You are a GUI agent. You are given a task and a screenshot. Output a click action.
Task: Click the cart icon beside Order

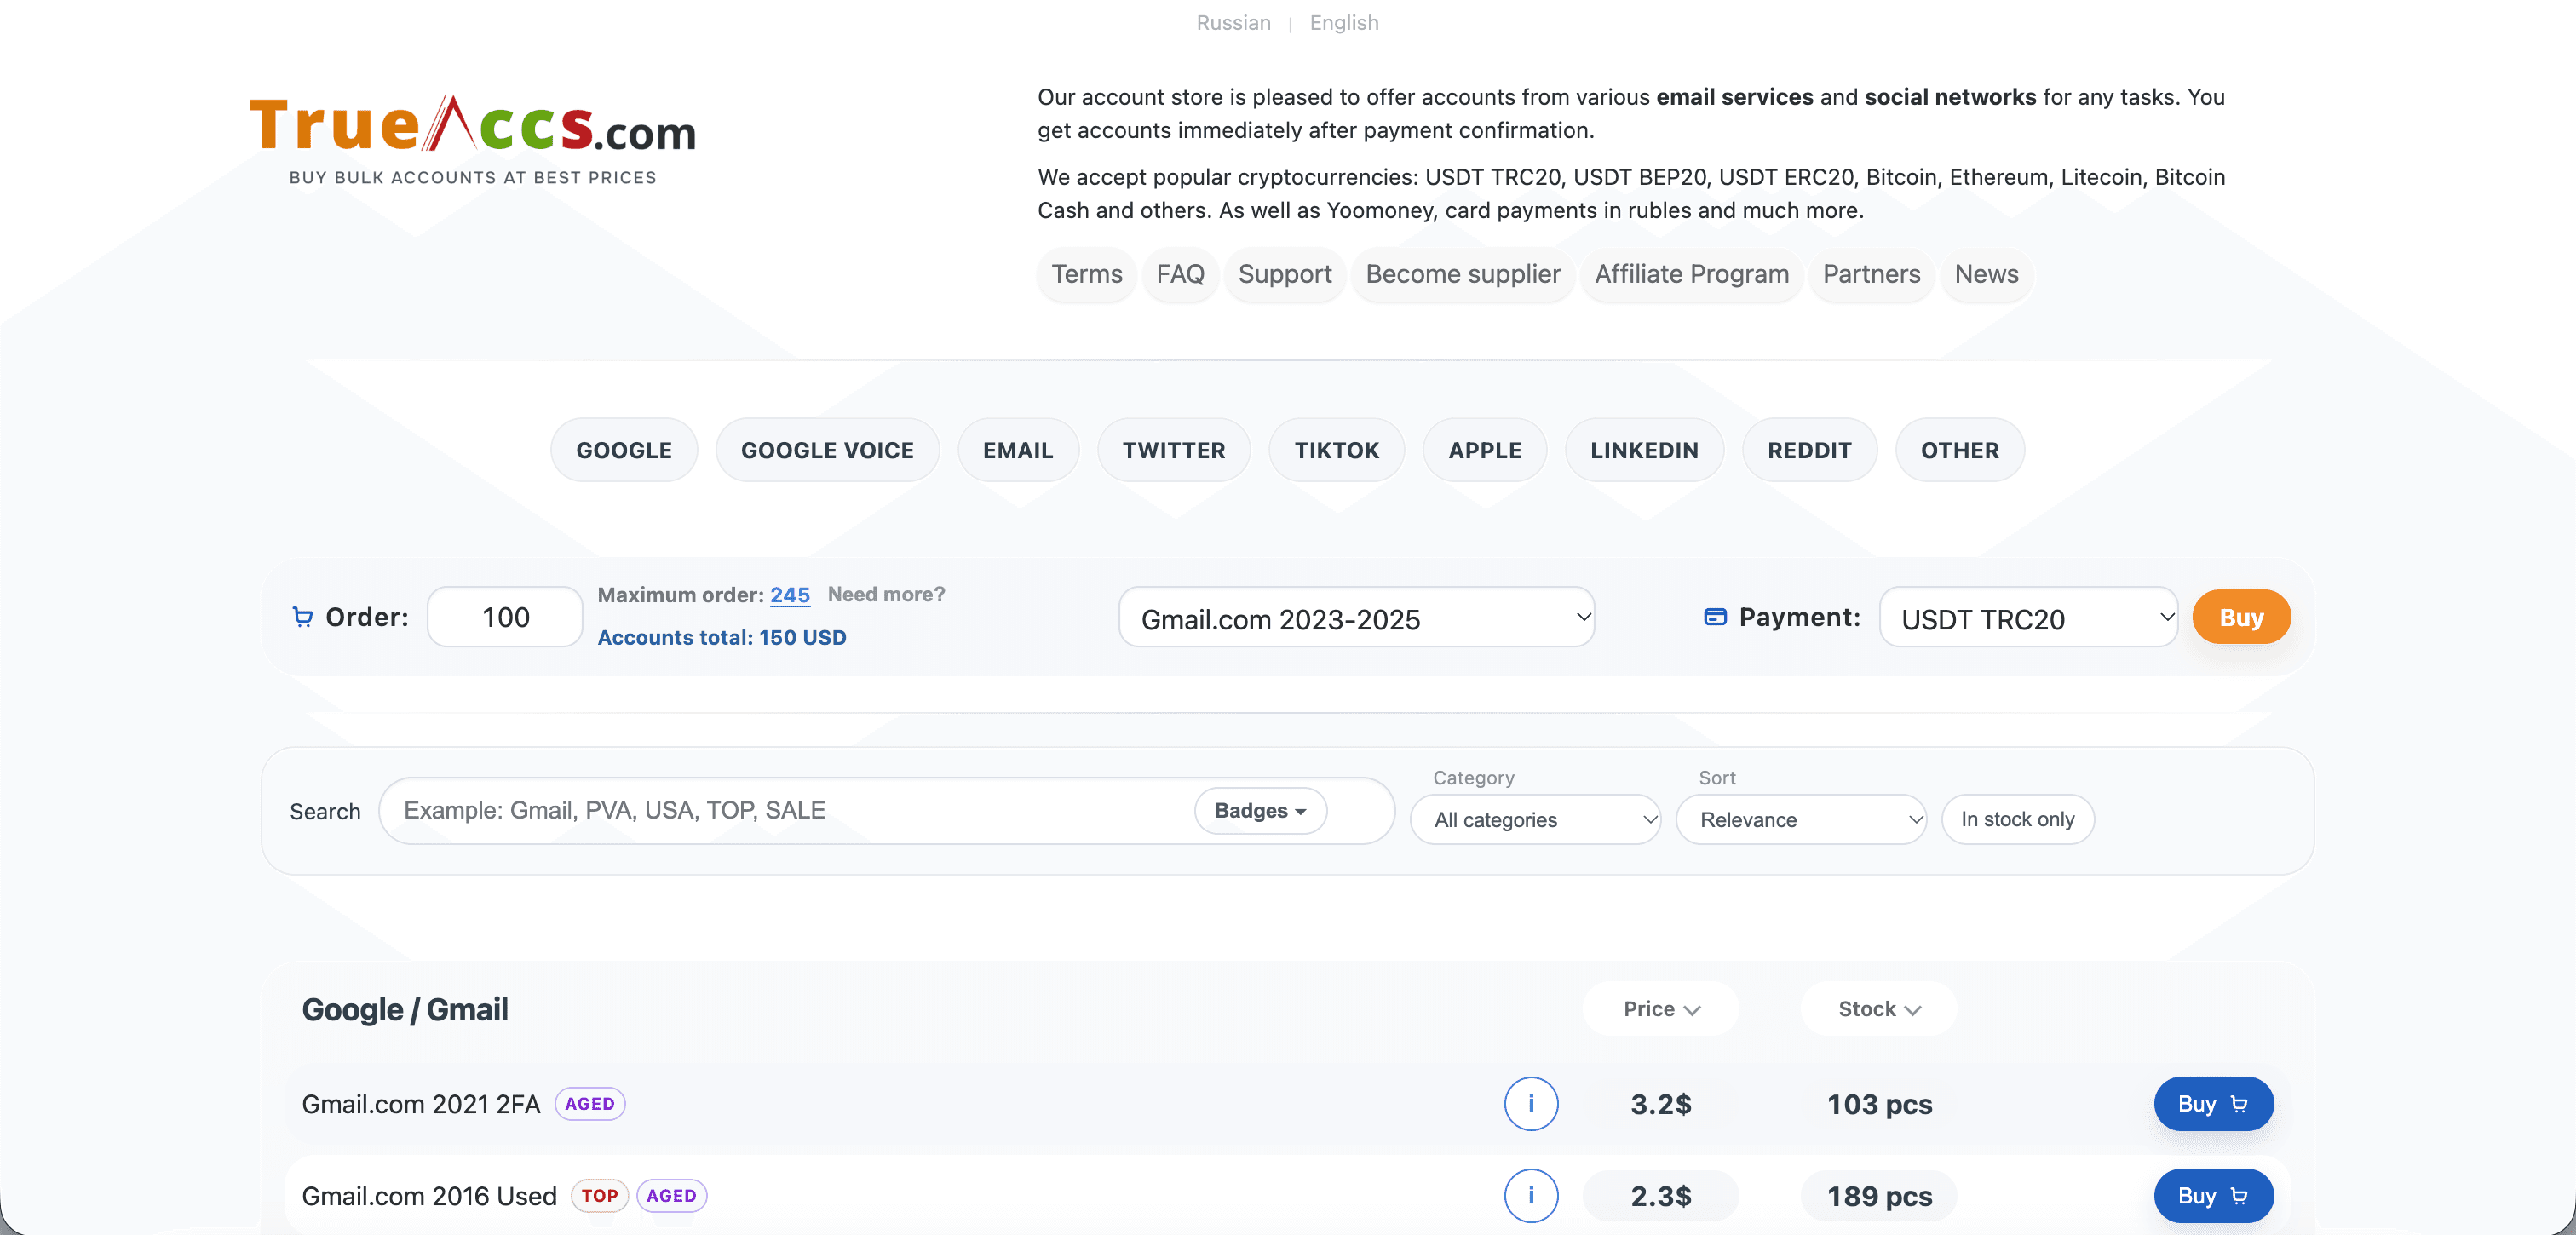[302, 617]
